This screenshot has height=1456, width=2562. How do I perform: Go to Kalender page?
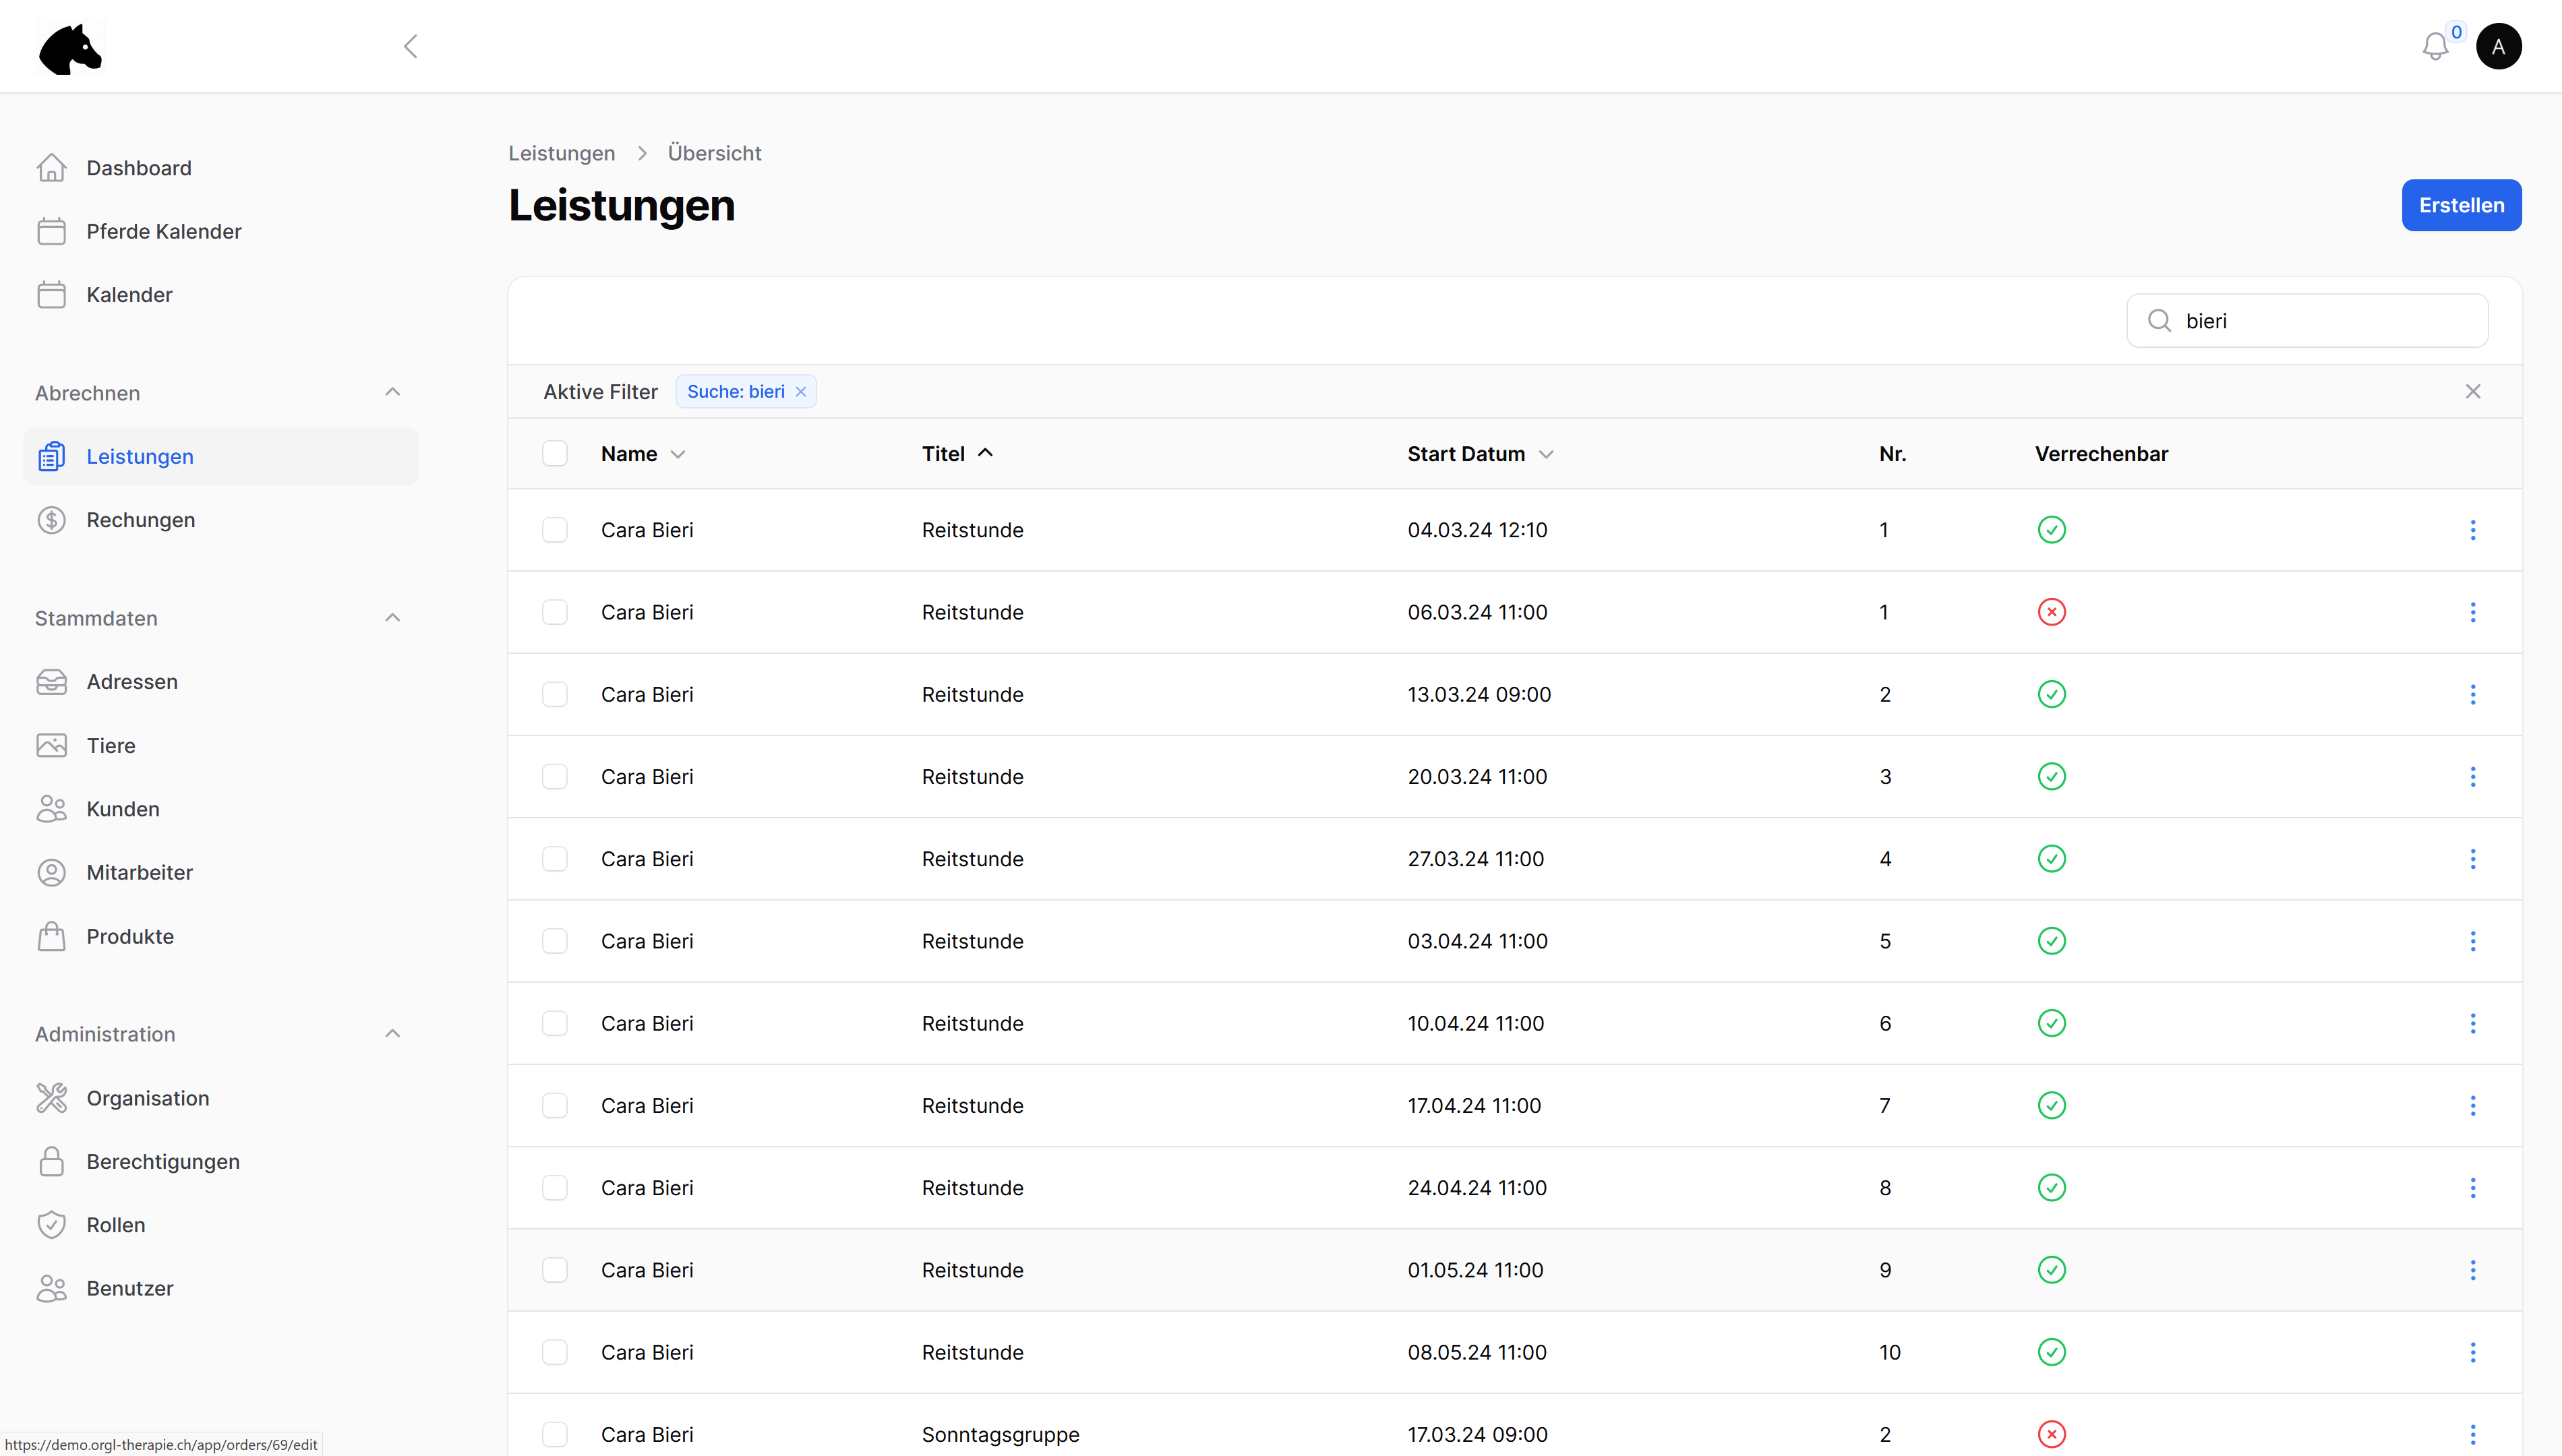(220, 295)
